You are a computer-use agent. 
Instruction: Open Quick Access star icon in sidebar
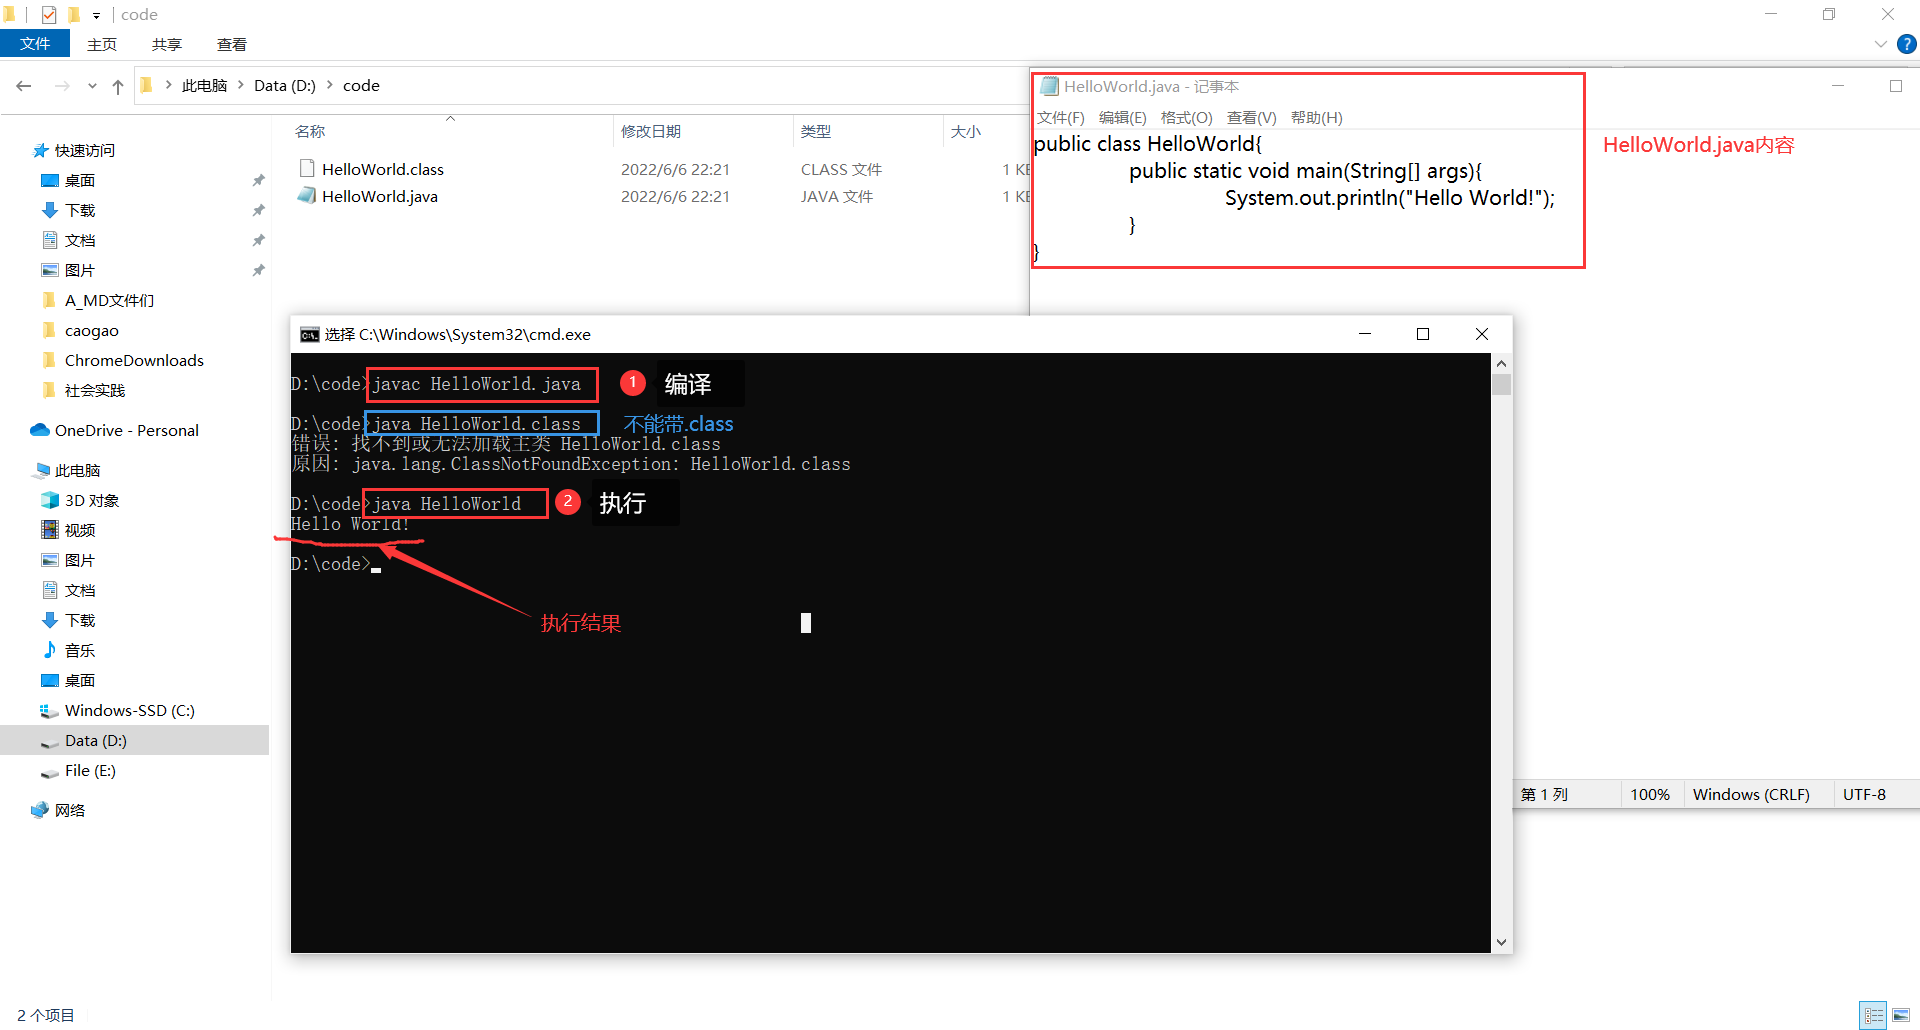pos(40,151)
